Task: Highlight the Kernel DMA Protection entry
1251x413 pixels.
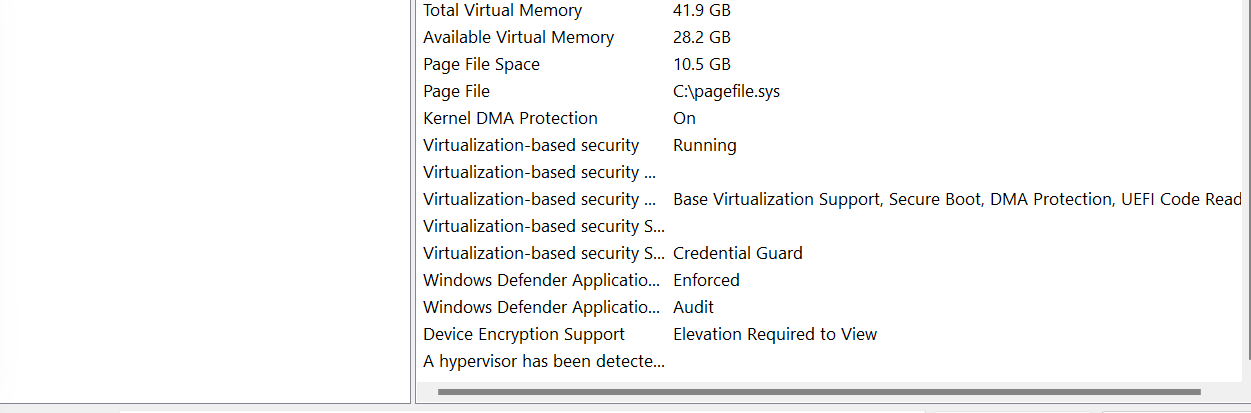Action: click(510, 119)
